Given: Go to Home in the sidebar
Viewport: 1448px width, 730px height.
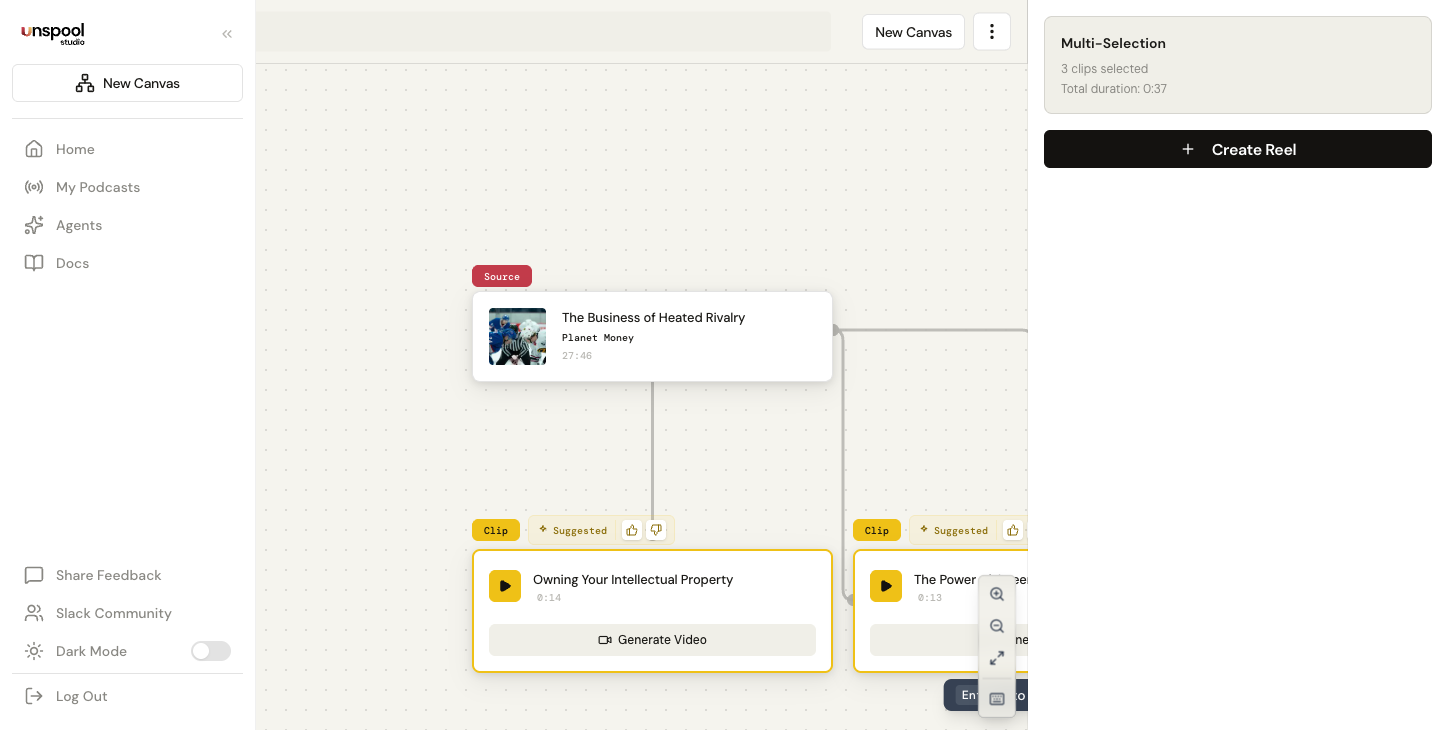Looking at the screenshot, I should click(75, 149).
